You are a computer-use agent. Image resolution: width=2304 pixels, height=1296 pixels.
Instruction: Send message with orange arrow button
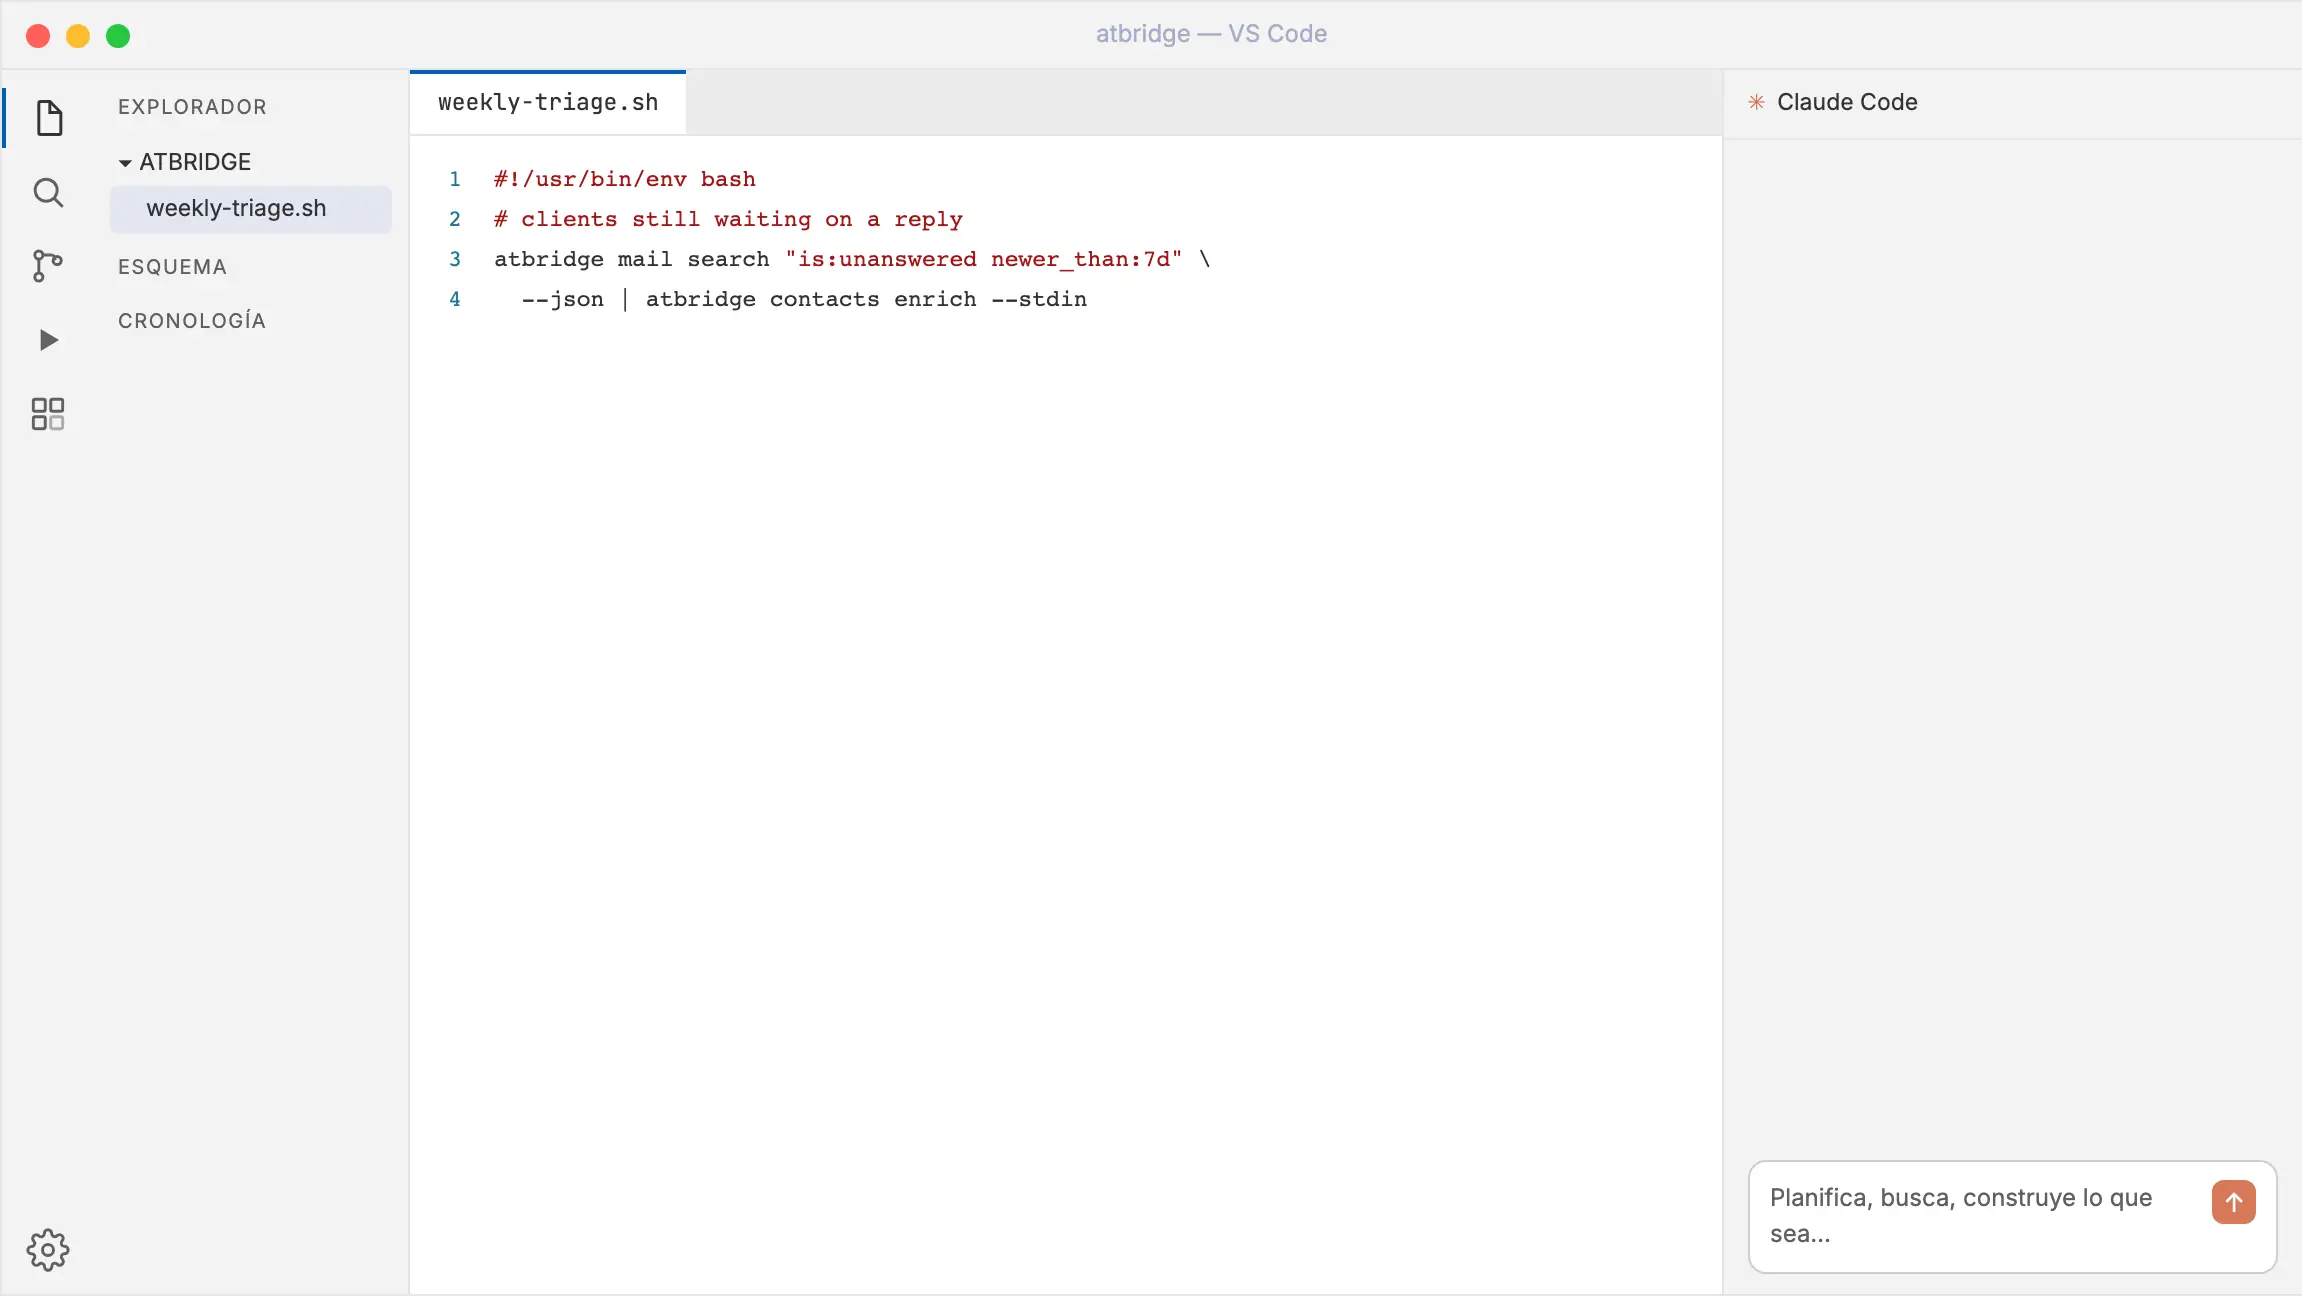[2233, 1202]
